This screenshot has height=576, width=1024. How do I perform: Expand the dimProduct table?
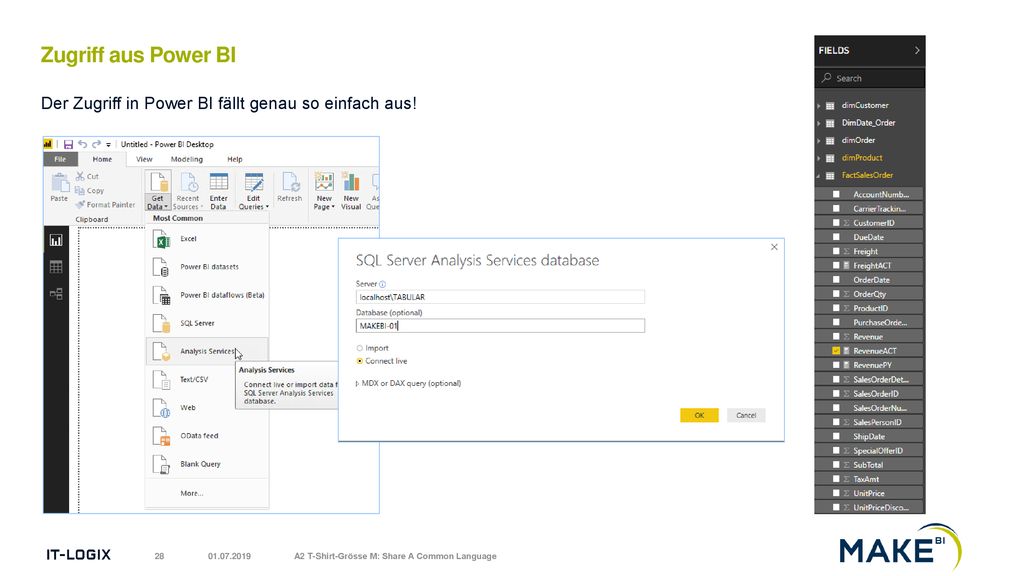click(818, 158)
